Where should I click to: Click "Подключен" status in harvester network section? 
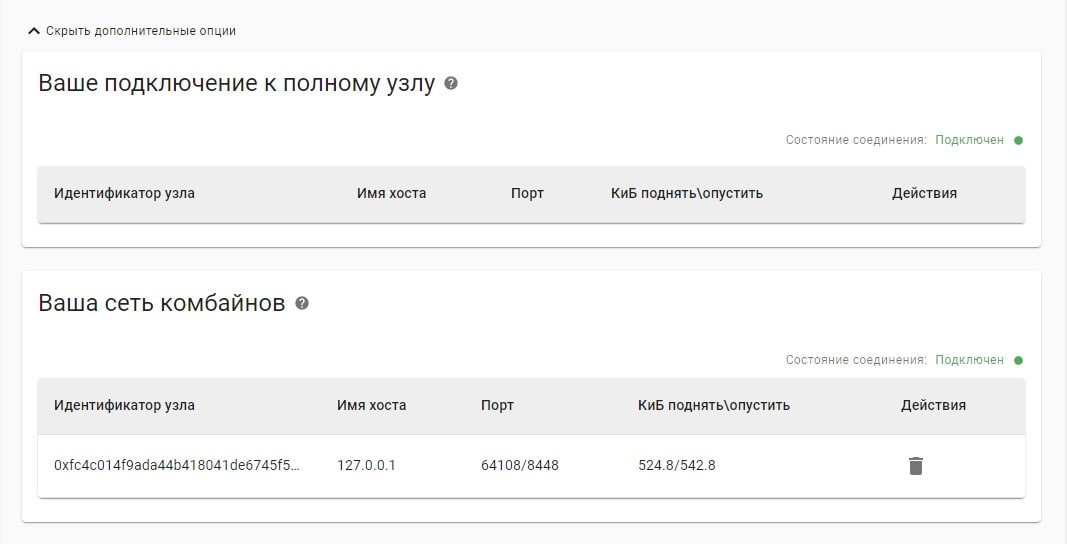coord(969,360)
